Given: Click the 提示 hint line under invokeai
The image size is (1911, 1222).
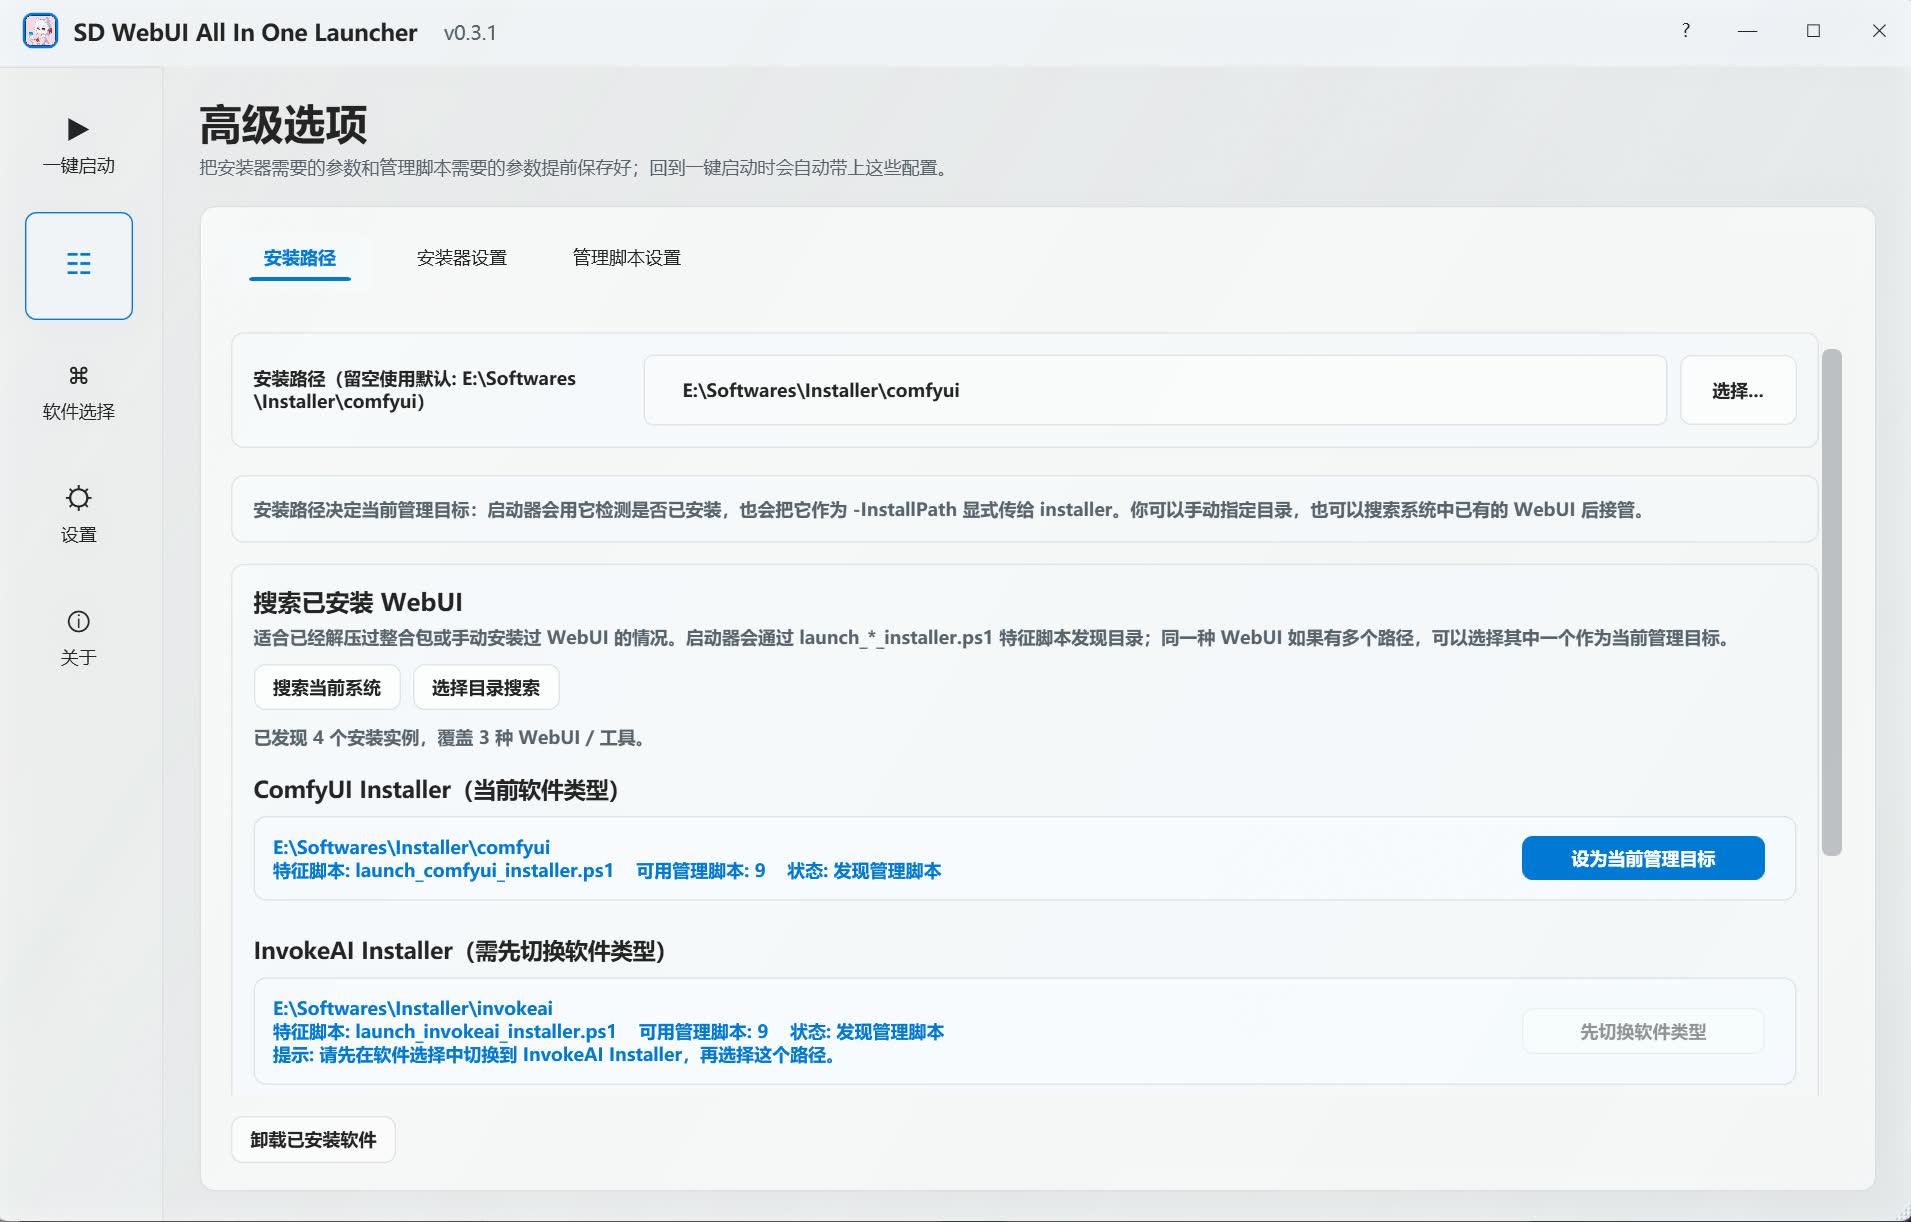Looking at the screenshot, I should [x=554, y=1055].
